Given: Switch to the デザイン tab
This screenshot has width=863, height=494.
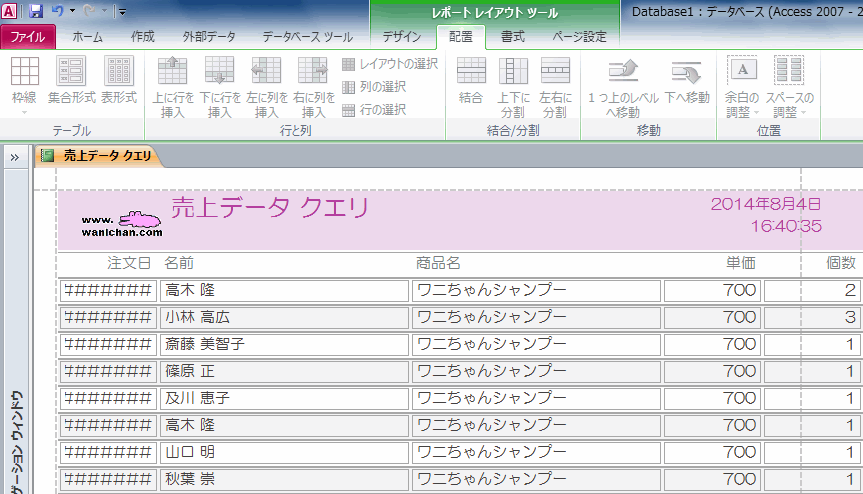Looking at the screenshot, I should (402, 37).
